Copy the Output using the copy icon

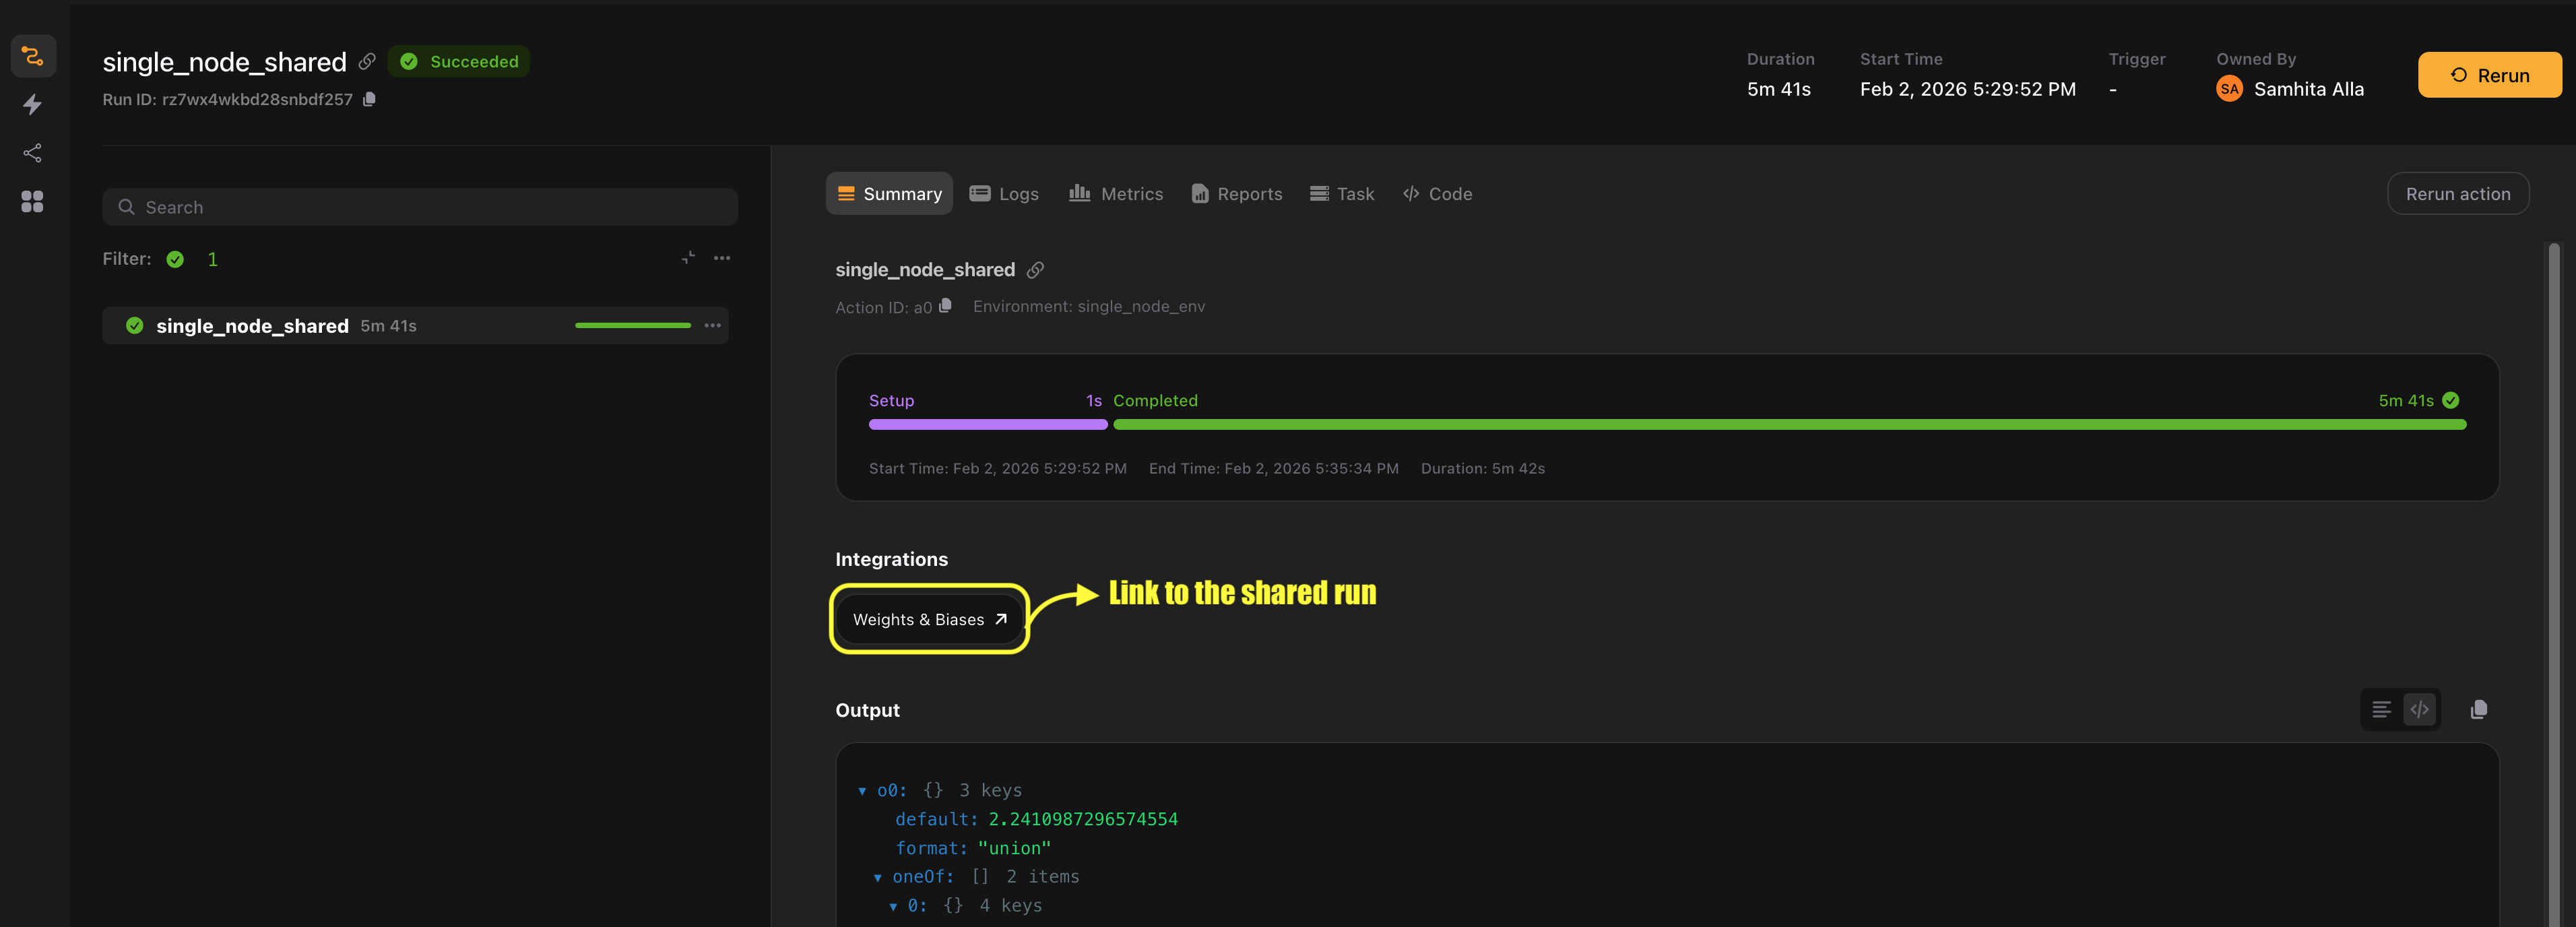[2479, 709]
